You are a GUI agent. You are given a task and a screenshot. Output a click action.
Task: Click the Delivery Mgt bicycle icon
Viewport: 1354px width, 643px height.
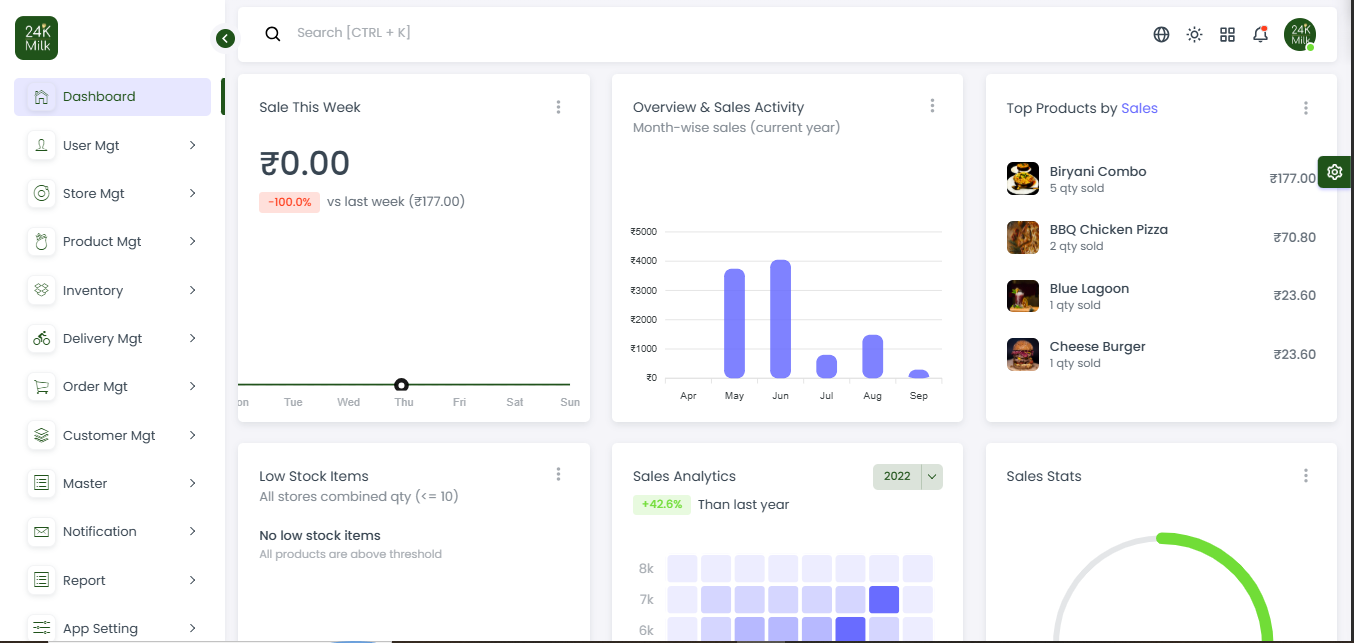(41, 338)
